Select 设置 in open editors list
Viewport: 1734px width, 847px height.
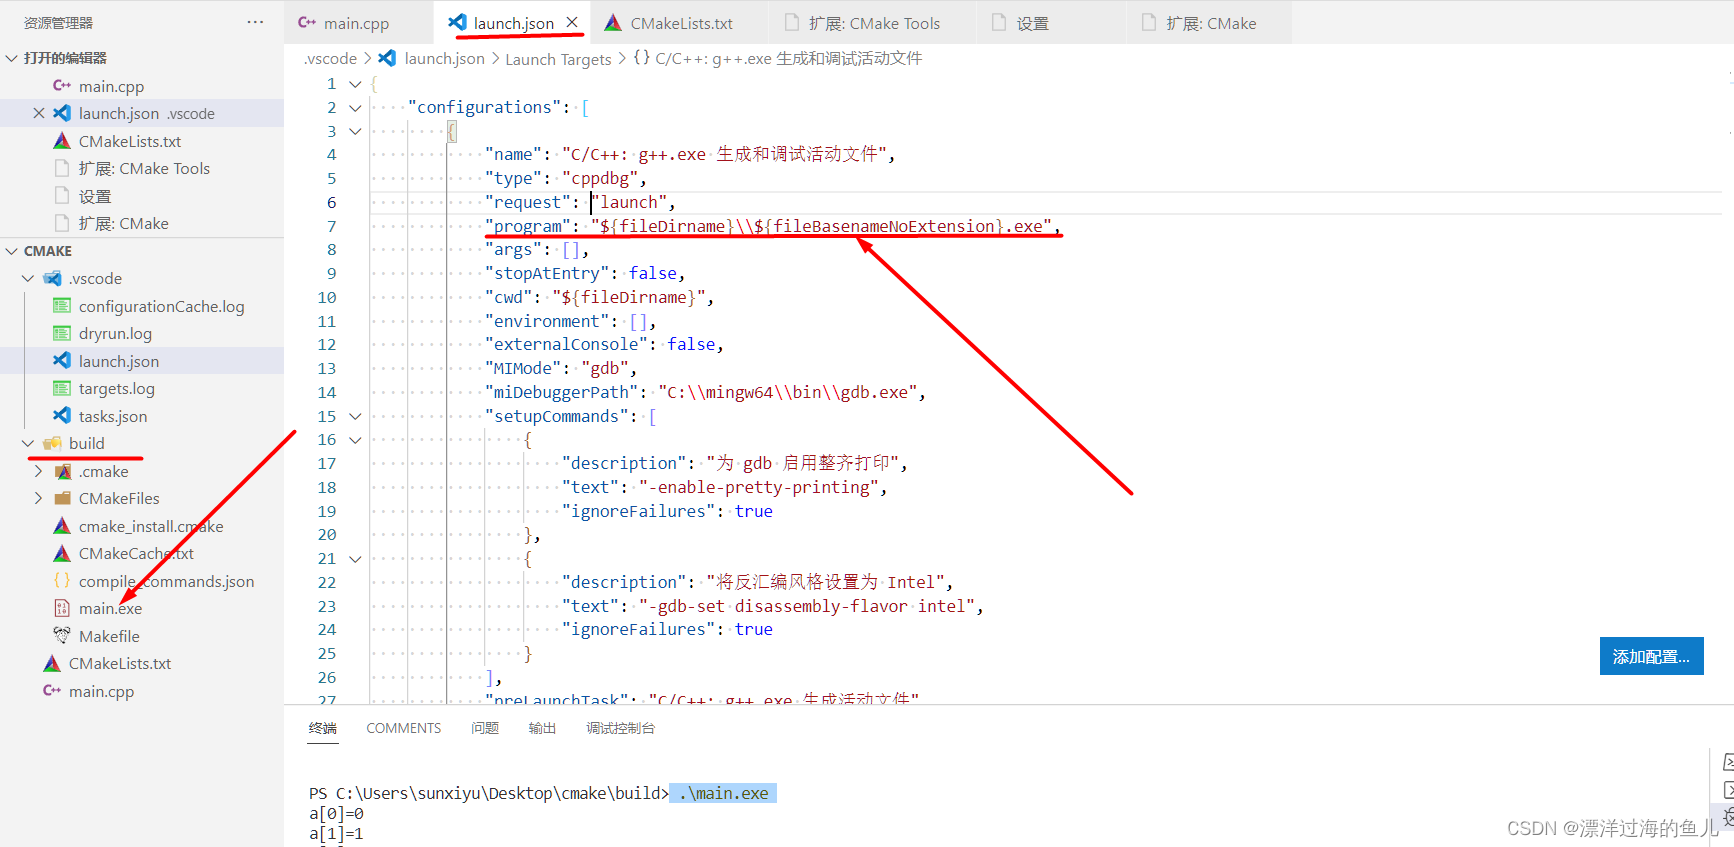click(x=142, y=196)
